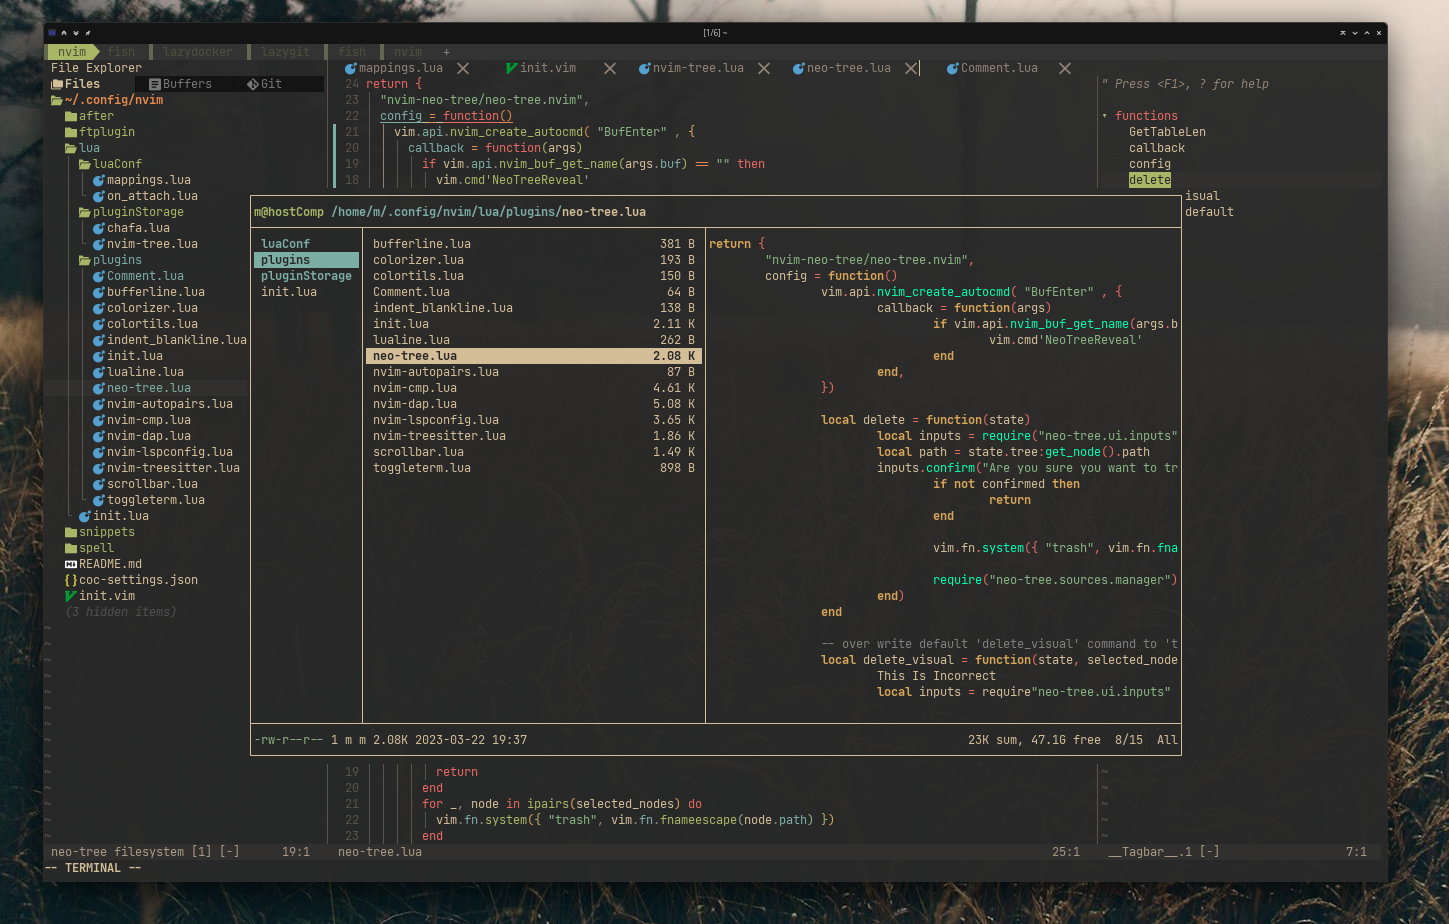Select init.lua in ranger parent column
1449x924 pixels.
[288, 292]
